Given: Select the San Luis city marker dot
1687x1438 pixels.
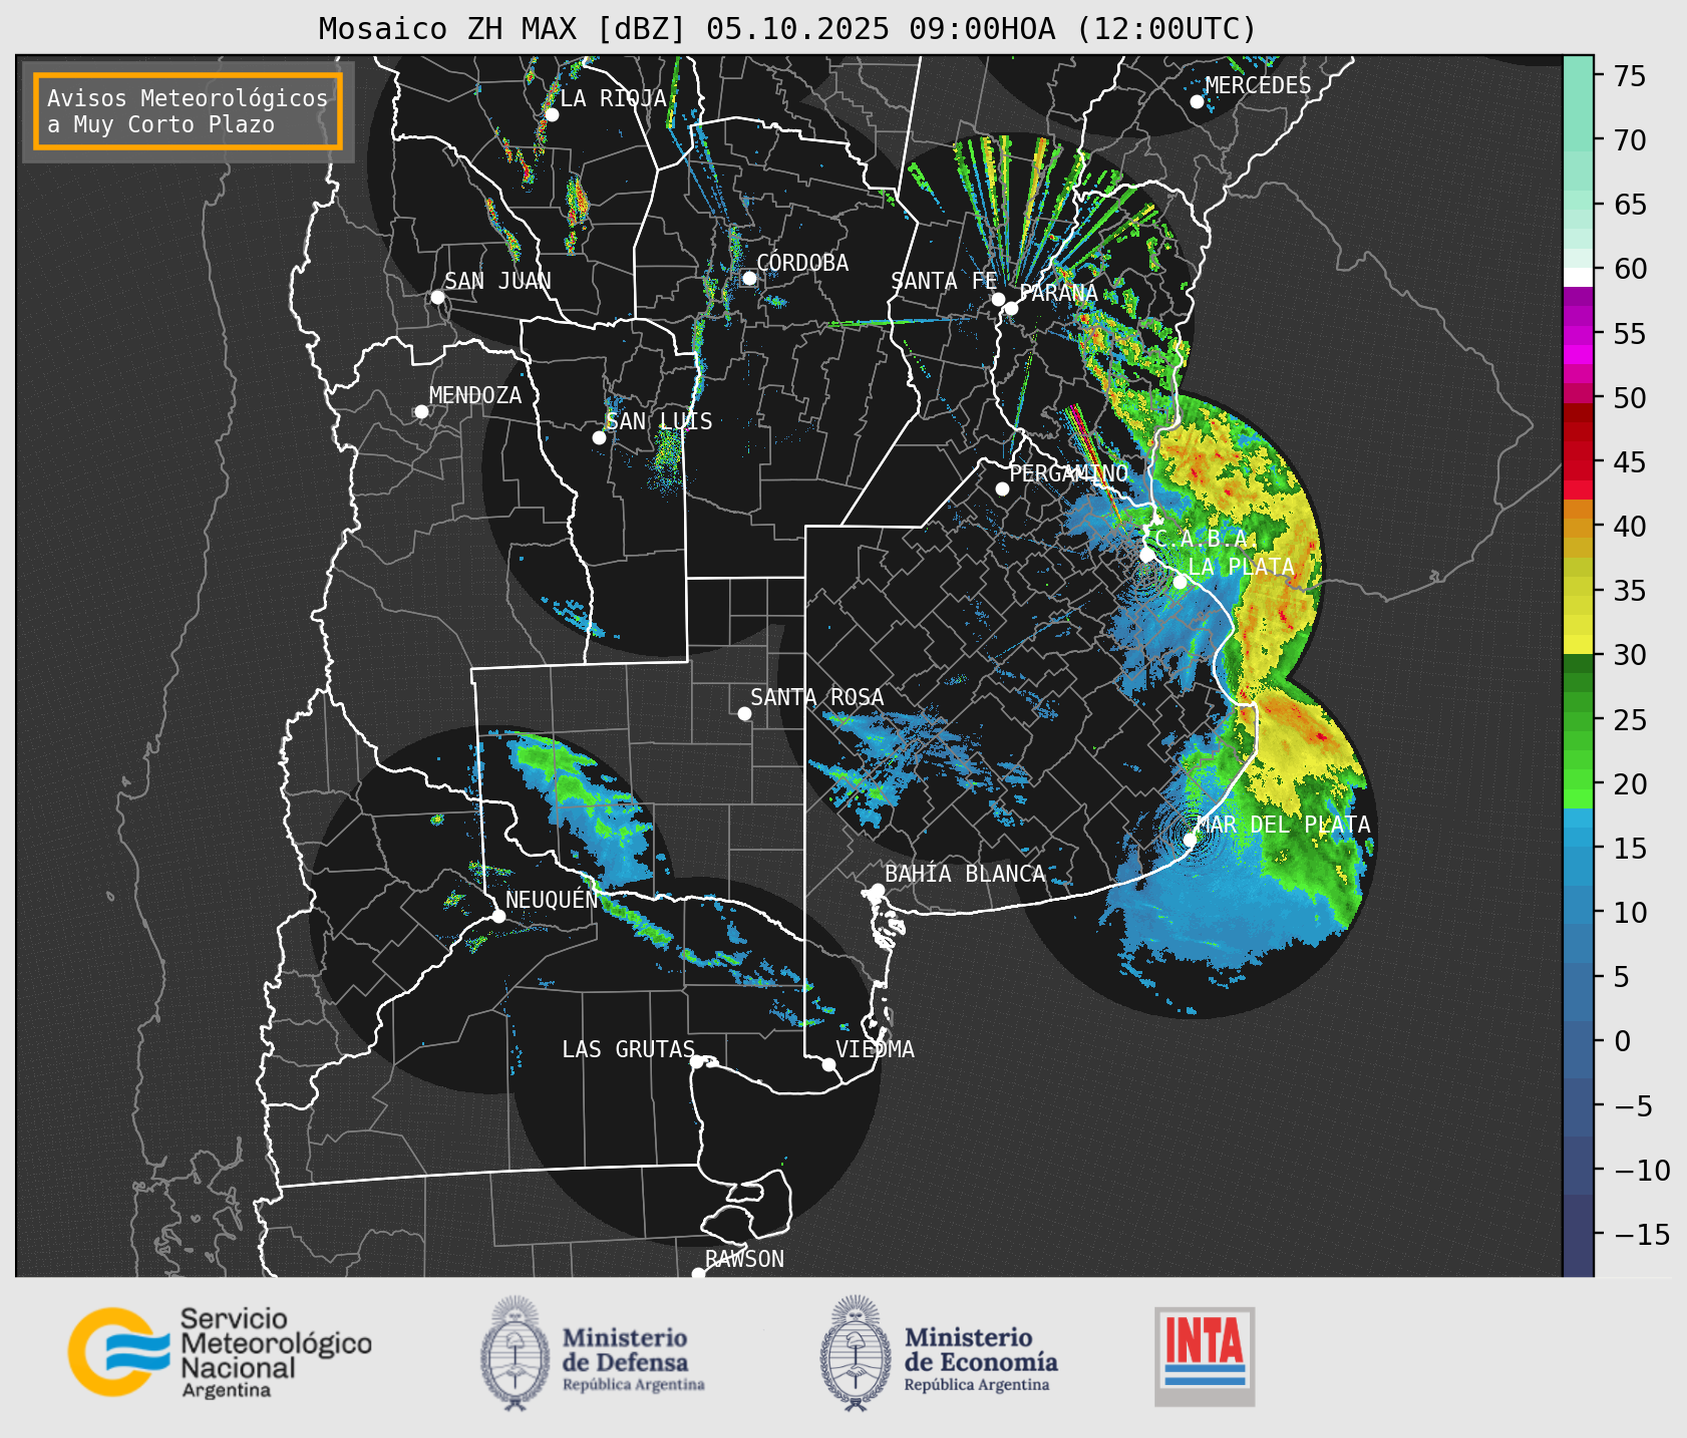Looking at the screenshot, I should point(599,438).
